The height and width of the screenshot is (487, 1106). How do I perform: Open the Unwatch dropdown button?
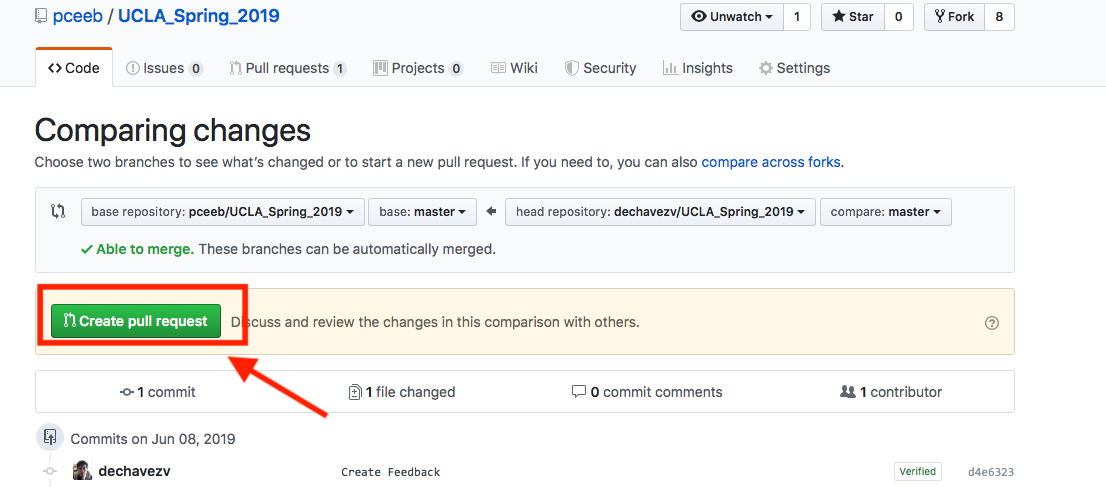point(731,17)
